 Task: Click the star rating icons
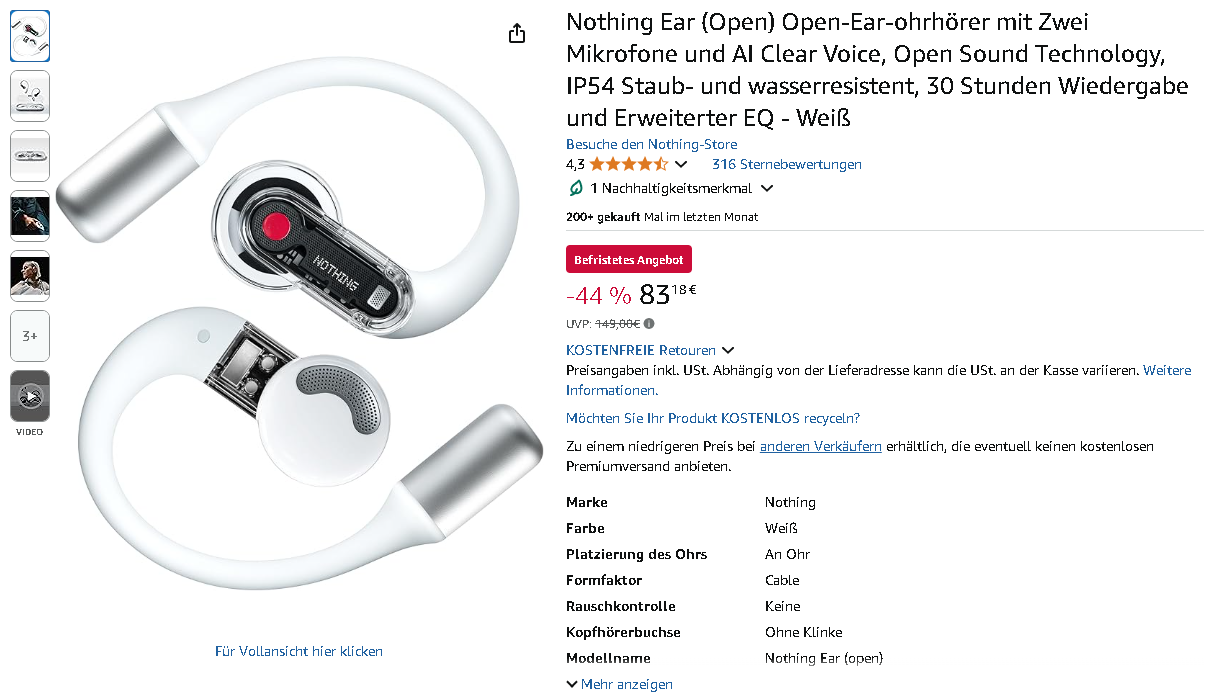pyautogui.click(x=628, y=164)
